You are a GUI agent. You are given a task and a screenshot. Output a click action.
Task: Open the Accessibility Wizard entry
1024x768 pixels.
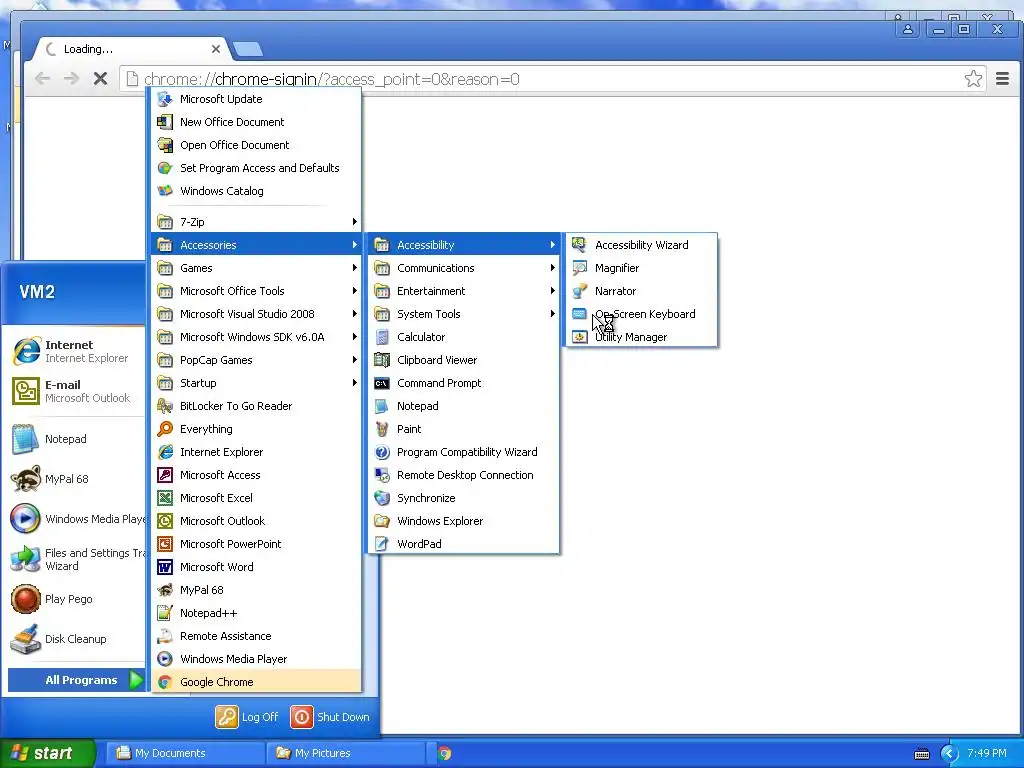(642, 245)
